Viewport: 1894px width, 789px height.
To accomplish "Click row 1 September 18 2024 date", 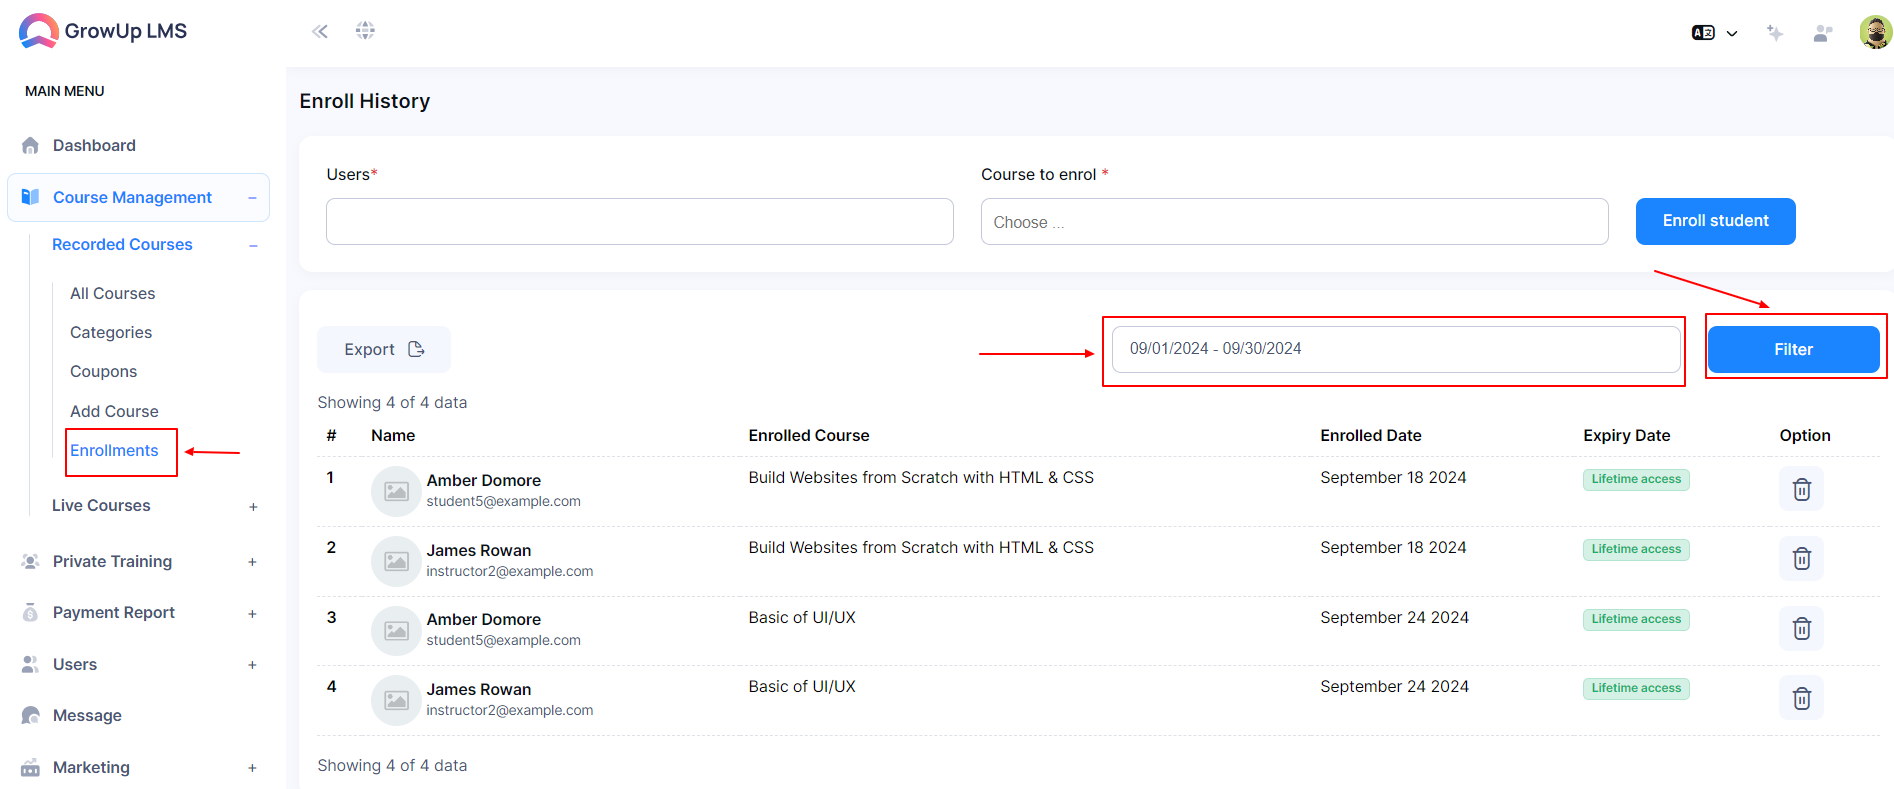I will pyautogui.click(x=1393, y=477).
